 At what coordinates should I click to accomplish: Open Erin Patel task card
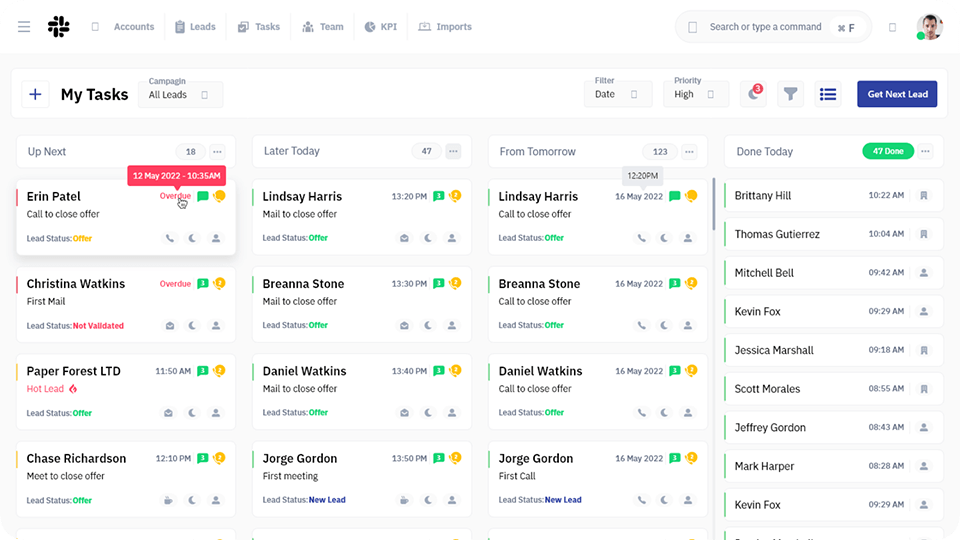point(126,217)
